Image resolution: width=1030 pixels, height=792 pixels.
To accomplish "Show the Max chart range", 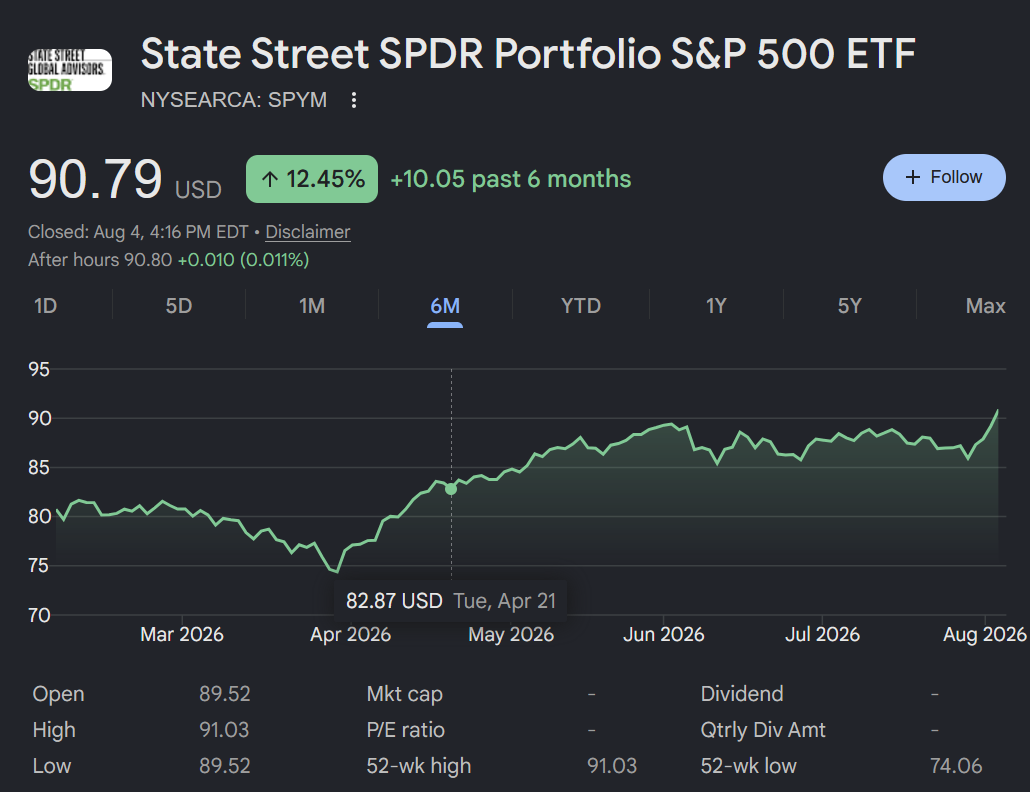I will (x=985, y=306).
